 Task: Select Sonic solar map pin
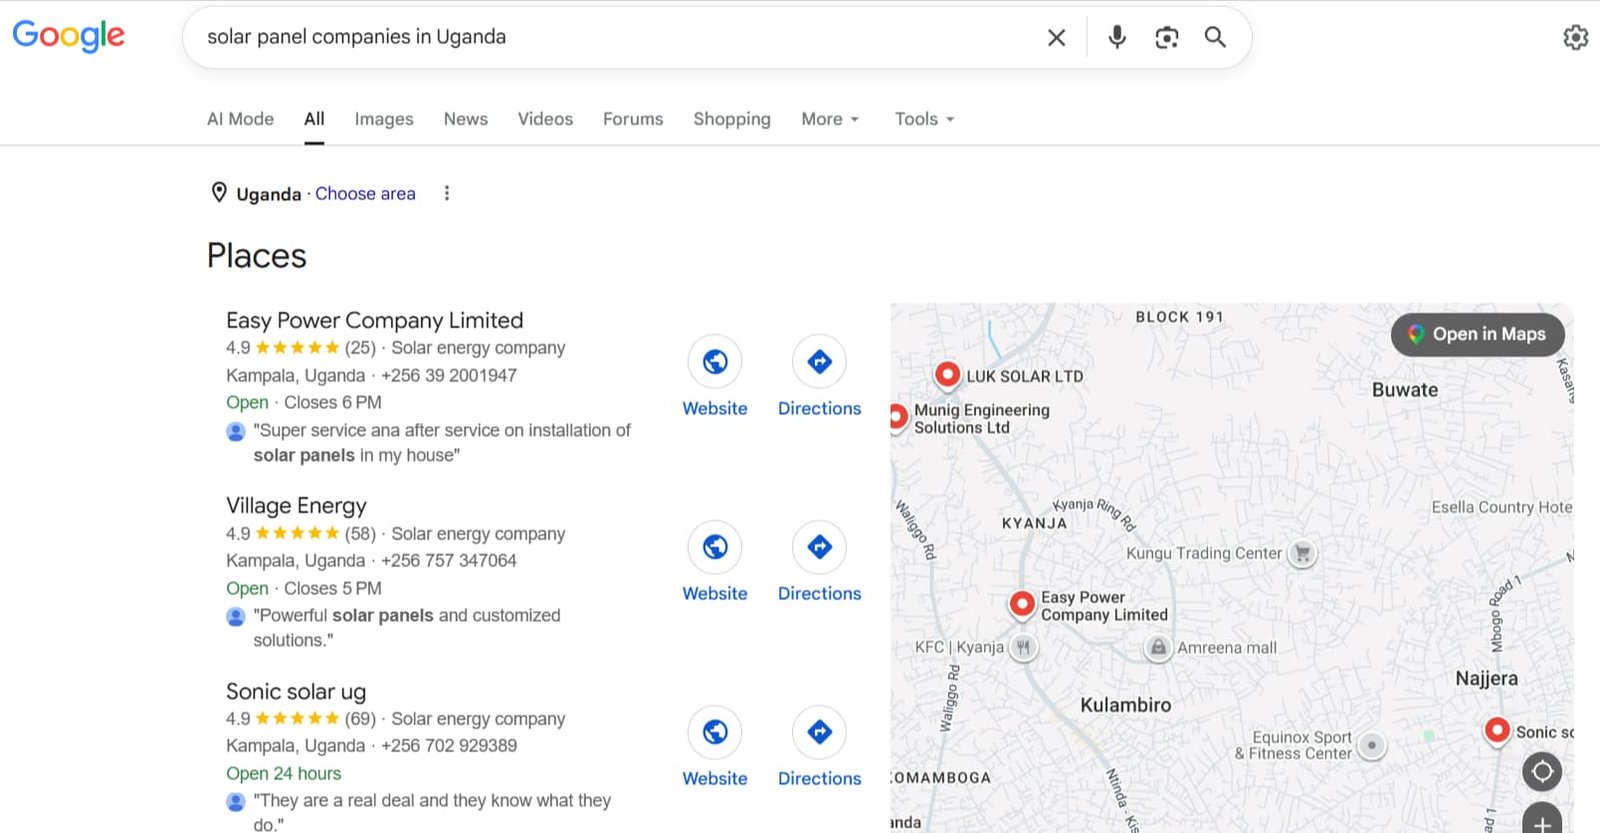(x=1497, y=731)
